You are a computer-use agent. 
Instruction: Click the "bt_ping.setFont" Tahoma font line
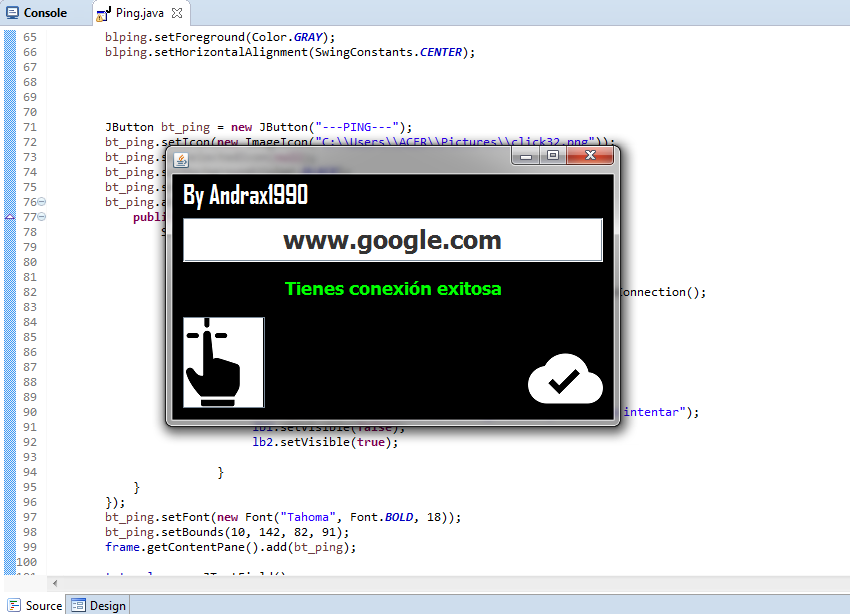pyautogui.click(x=283, y=518)
